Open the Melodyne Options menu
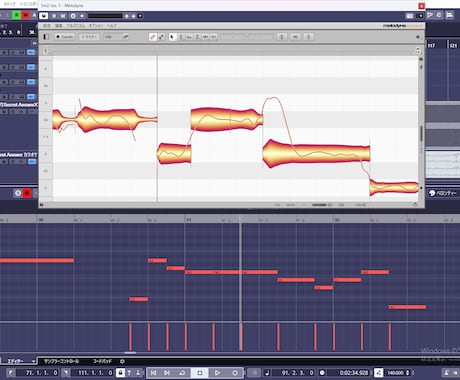The image size is (460, 380). click(x=95, y=26)
